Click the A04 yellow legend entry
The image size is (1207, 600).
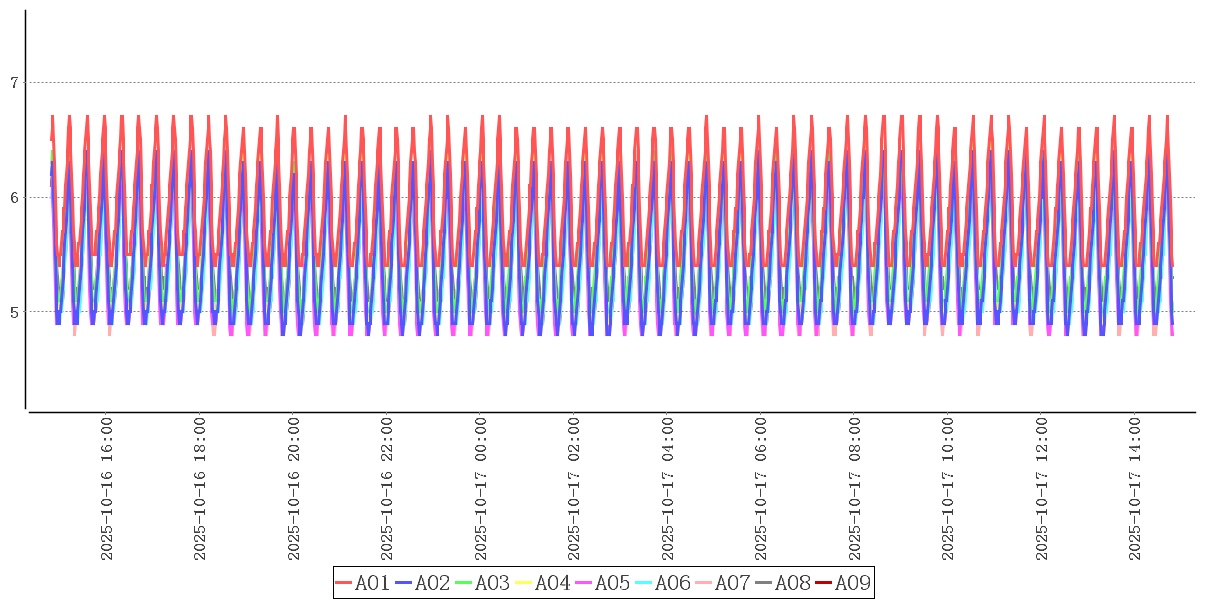tap(543, 583)
